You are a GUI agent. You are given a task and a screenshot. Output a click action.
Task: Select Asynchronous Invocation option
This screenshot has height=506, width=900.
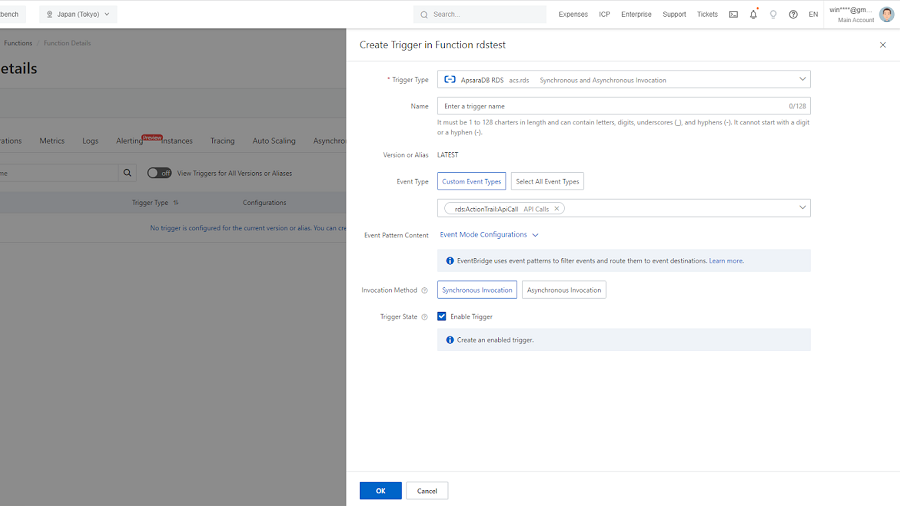(x=564, y=290)
